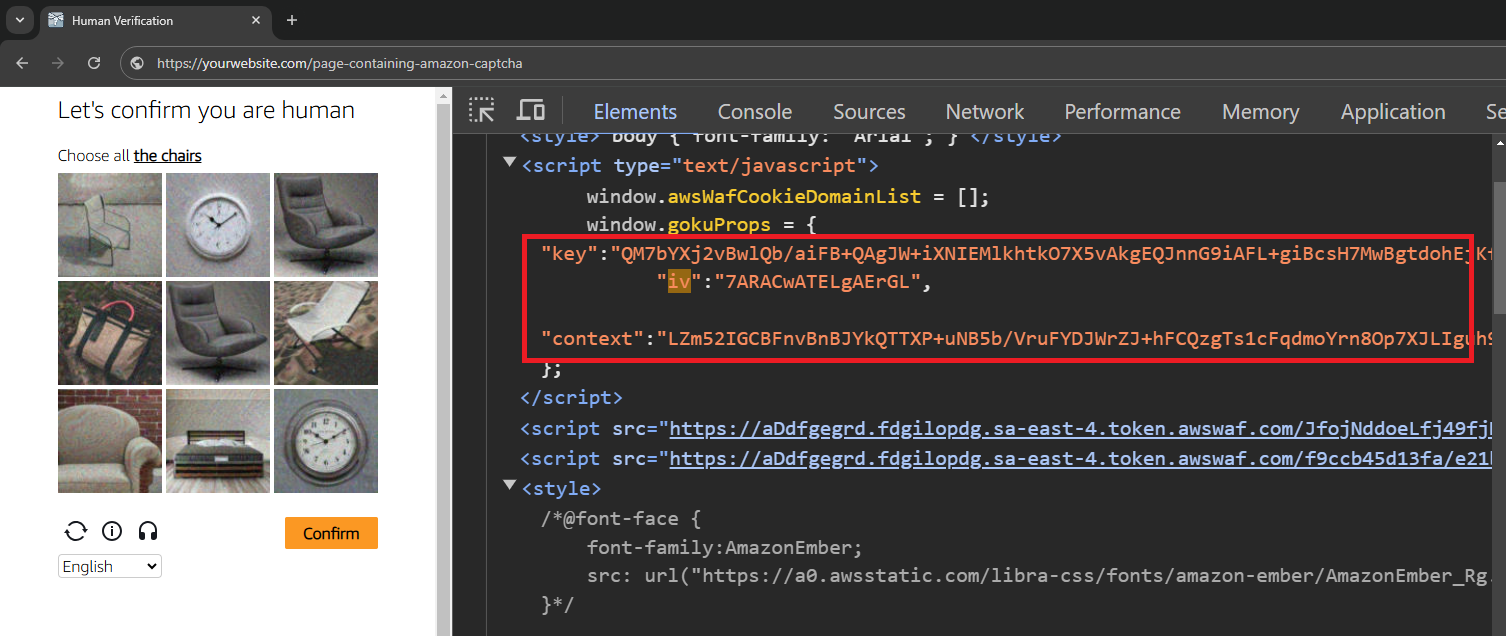The height and width of the screenshot is (636, 1506).
Task: Open the captcha information icon
Action: point(112,531)
